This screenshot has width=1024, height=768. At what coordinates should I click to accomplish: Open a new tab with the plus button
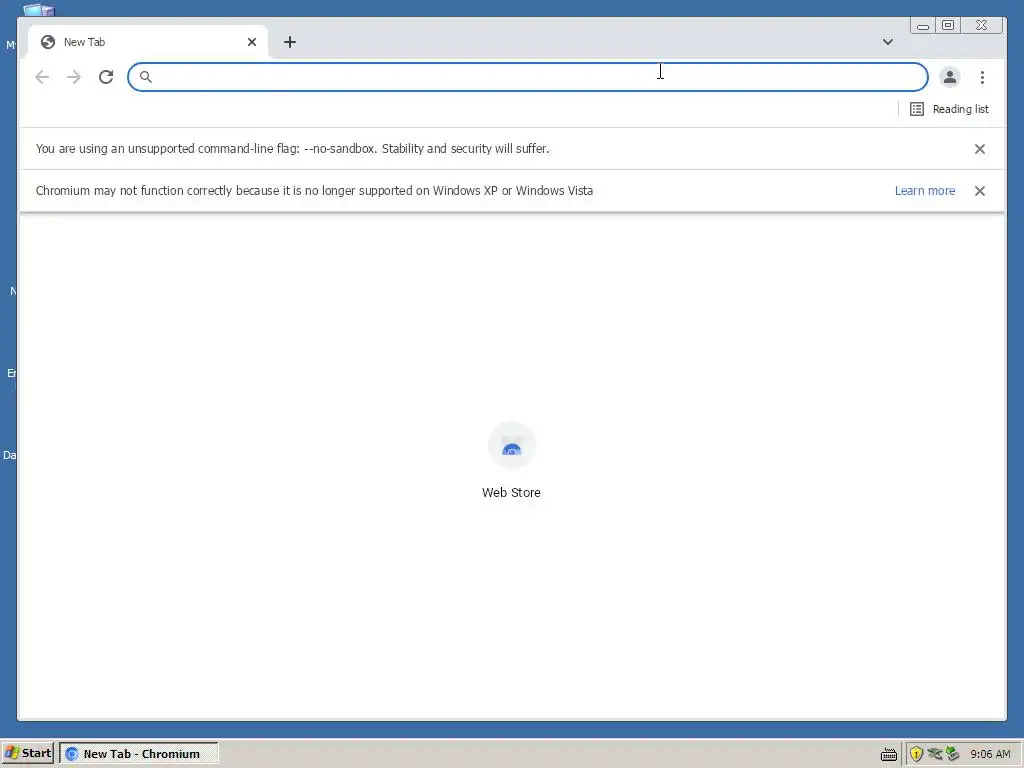click(x=290, y=42)
